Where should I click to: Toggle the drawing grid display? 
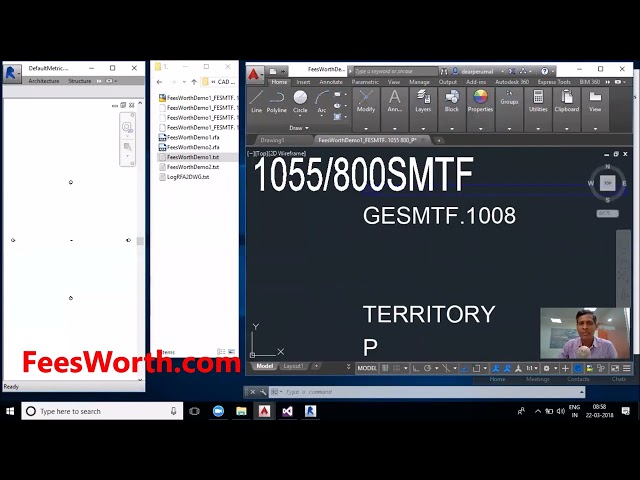tap(385, 368)
